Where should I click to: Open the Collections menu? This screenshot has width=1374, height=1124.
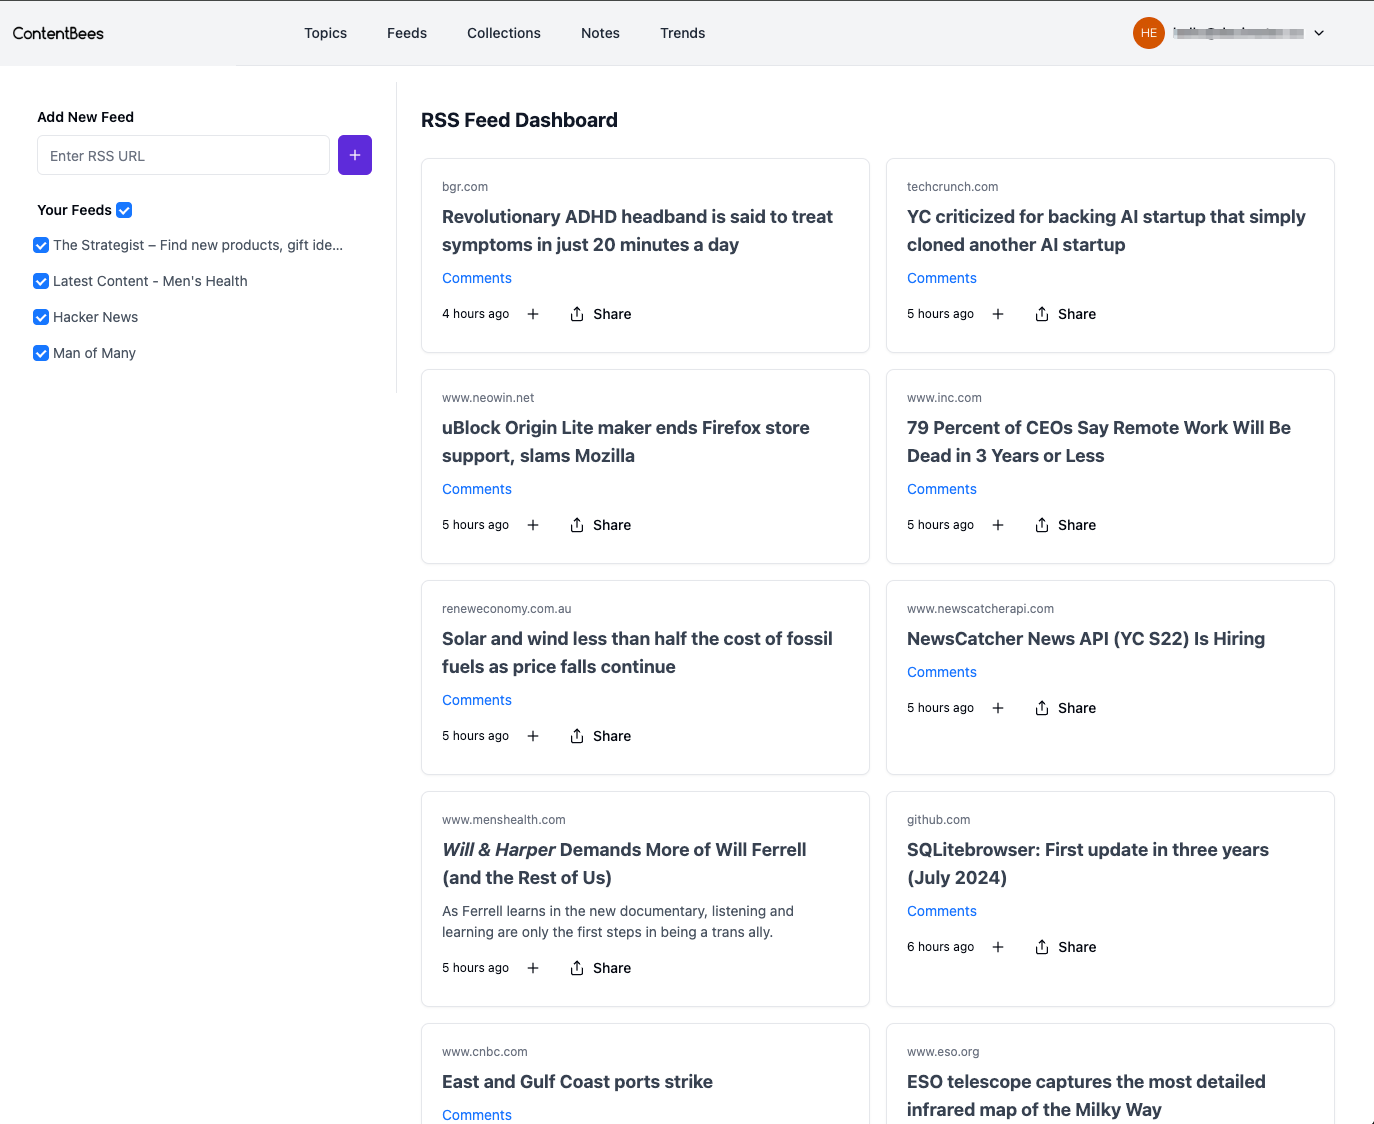tap(504, 33)
